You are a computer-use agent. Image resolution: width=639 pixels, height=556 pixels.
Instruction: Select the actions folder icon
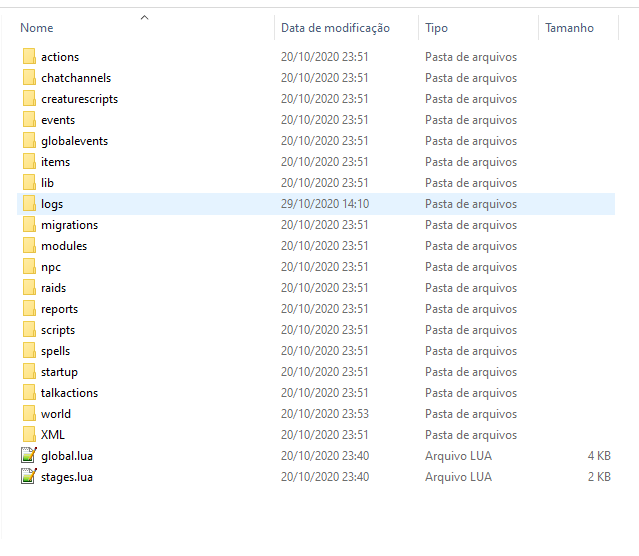coord(29,56)
